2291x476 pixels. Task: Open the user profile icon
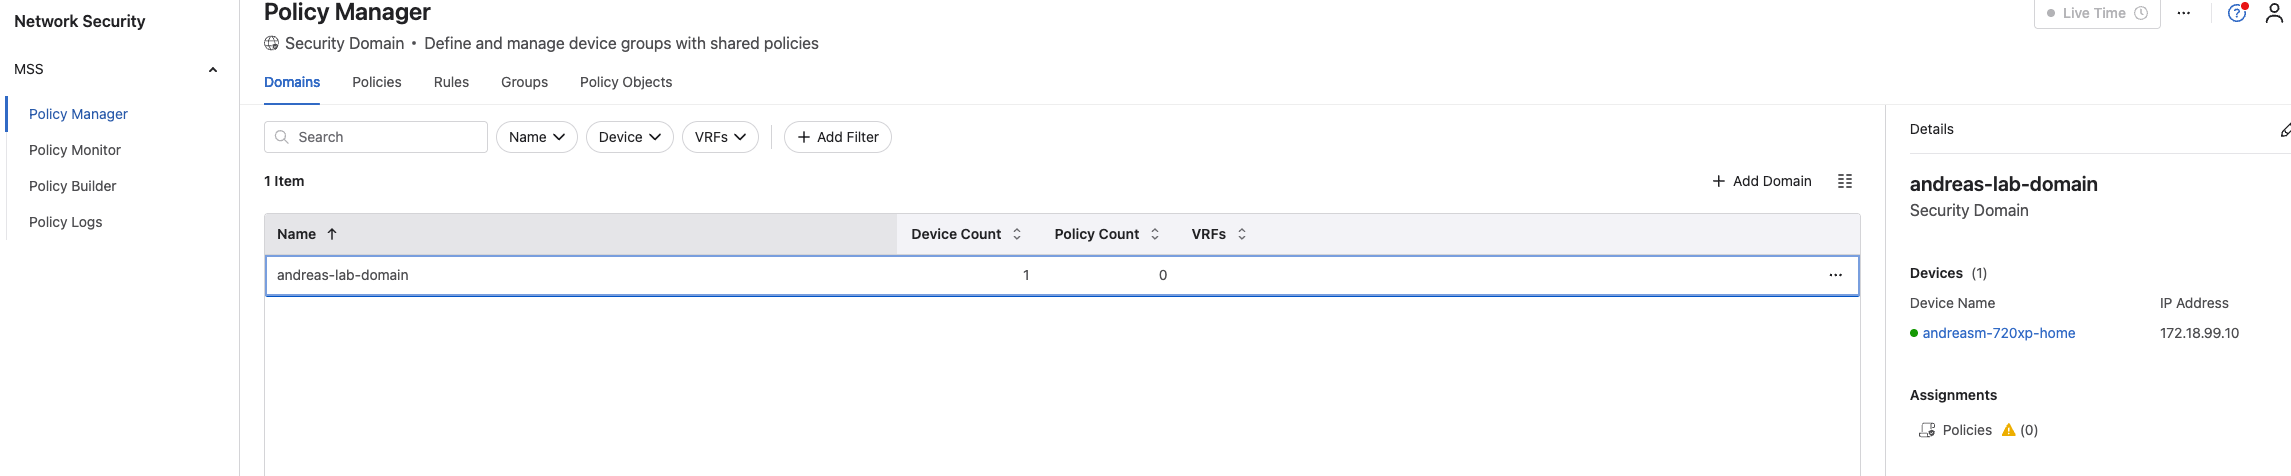[2274, 13]
